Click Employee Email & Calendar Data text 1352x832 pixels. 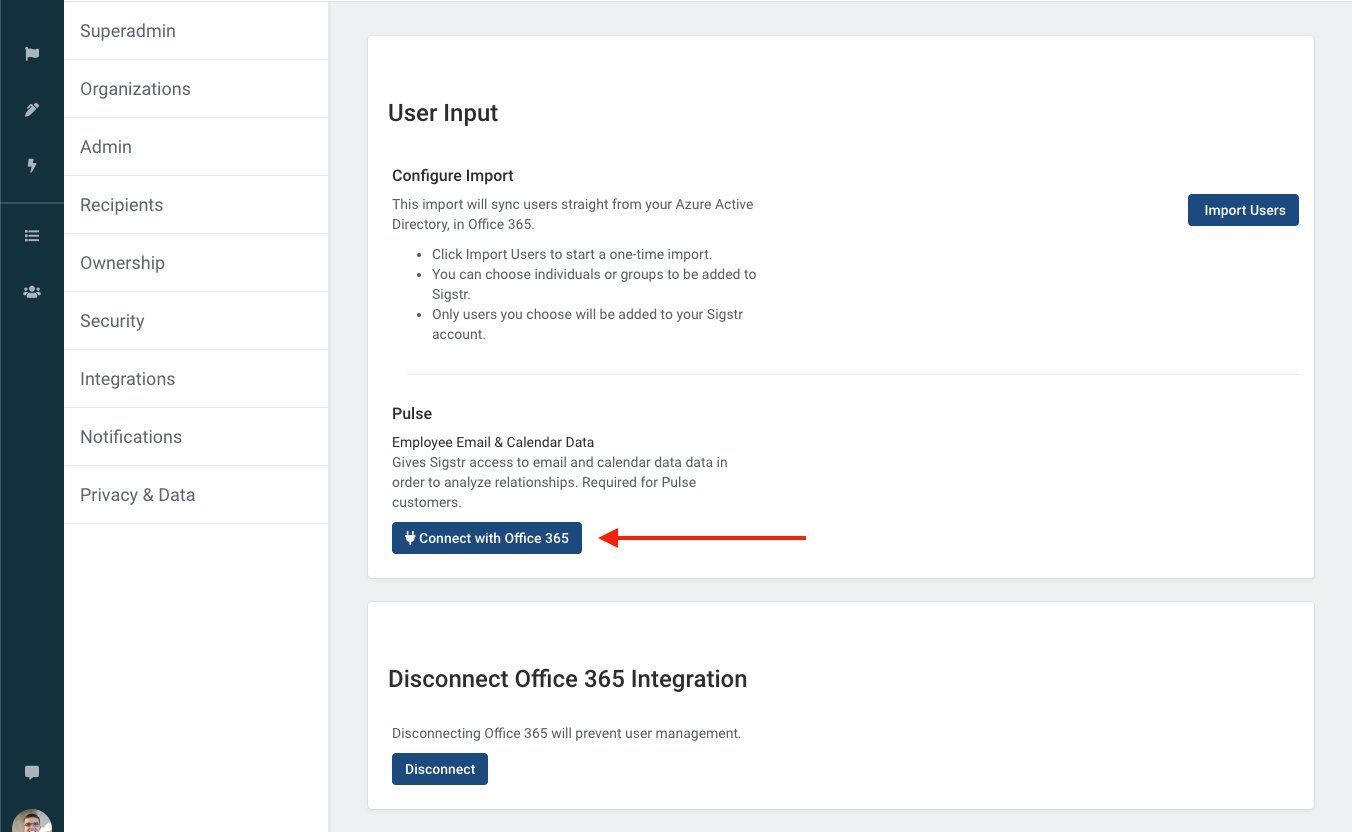click(493, 442)
